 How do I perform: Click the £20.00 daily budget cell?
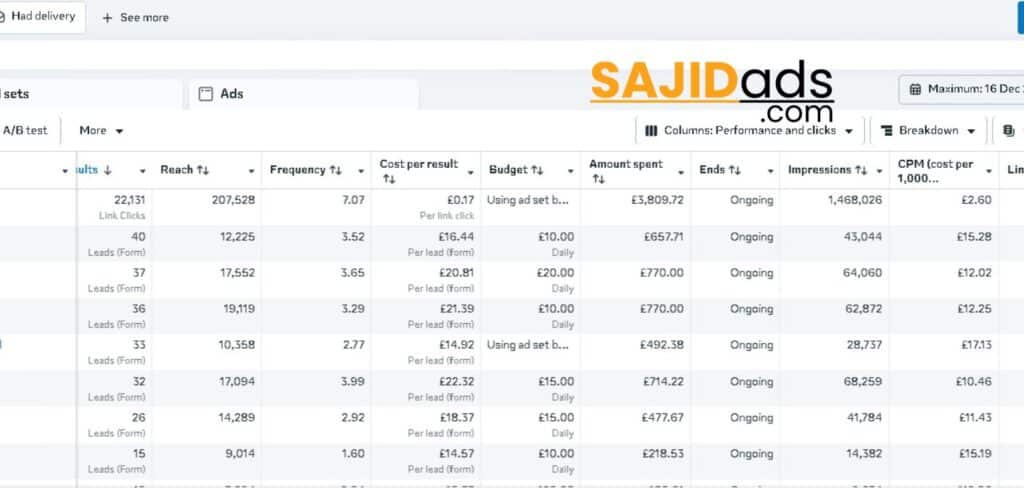coord(555,273)
